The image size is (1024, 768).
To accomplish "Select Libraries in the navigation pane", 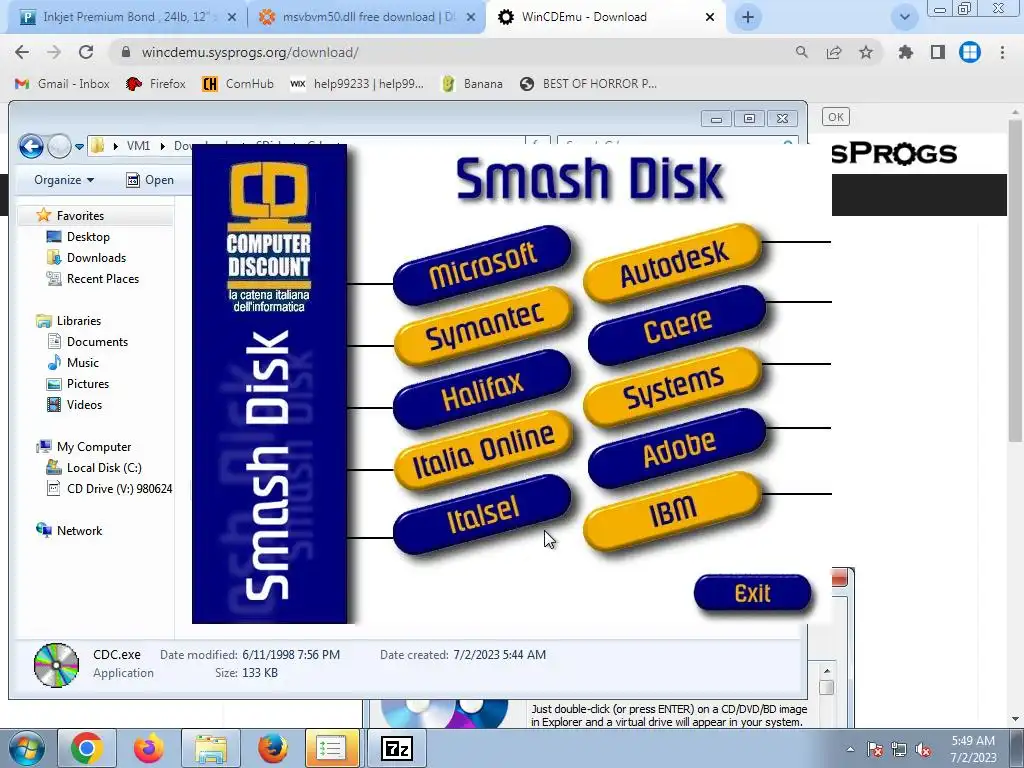I will pos(78,321).
